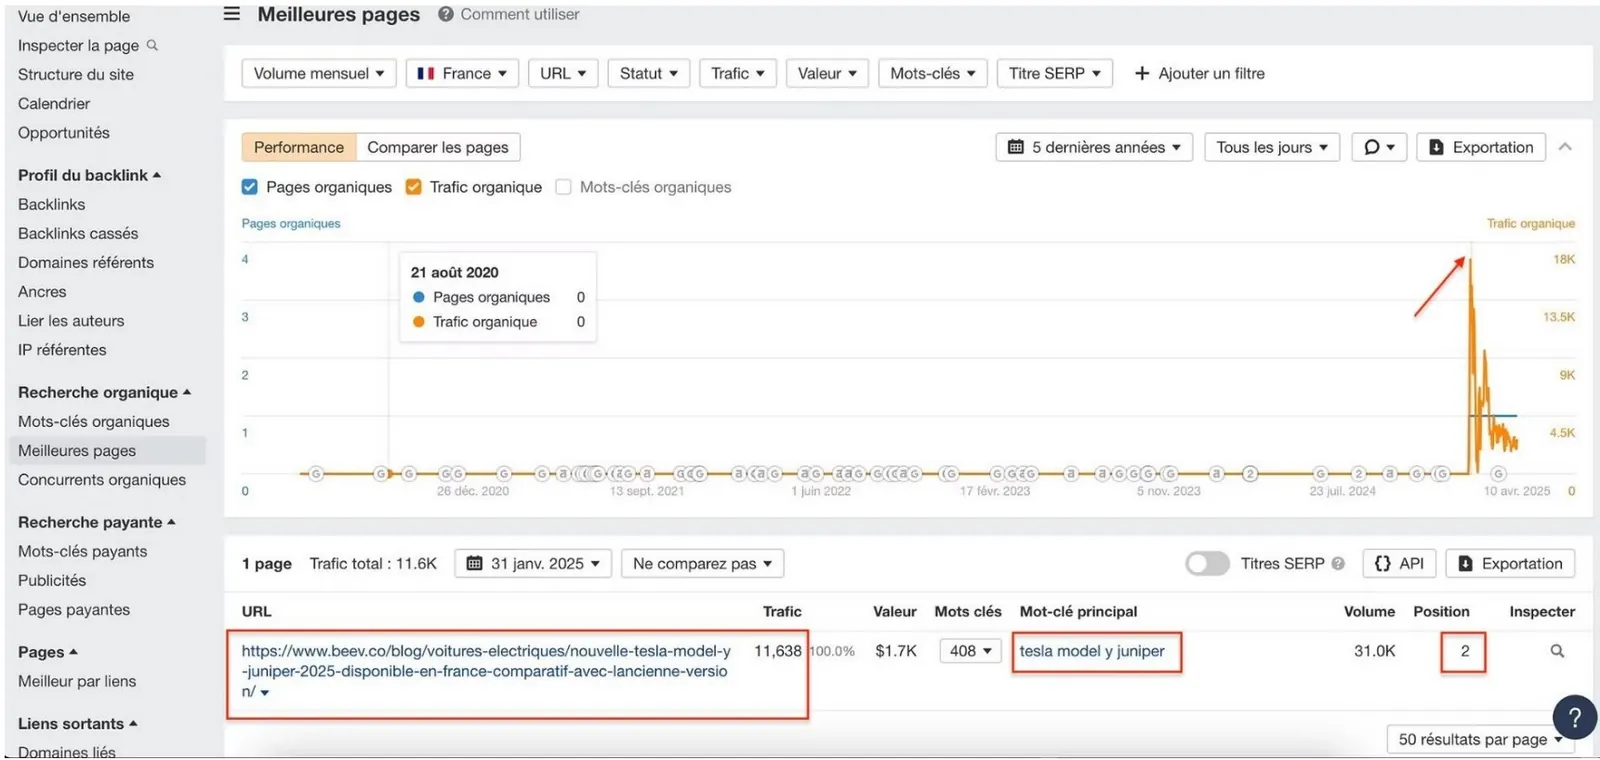Go to Mots-clés organiques in sidebar
Screen dimensions: 1600x760
point(94,422)
